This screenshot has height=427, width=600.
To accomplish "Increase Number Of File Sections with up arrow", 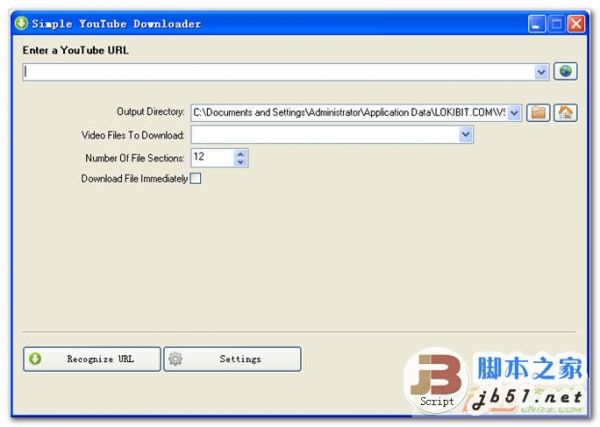I will (240, 154).
